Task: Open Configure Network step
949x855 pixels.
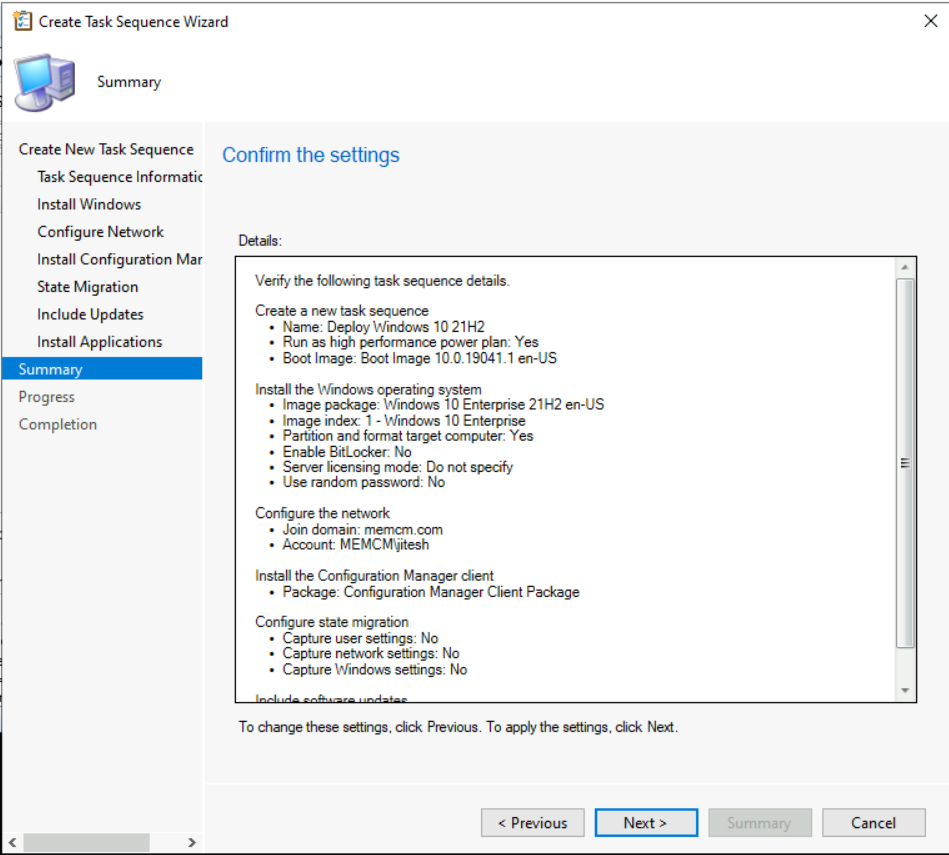Action: click(100, 232)
